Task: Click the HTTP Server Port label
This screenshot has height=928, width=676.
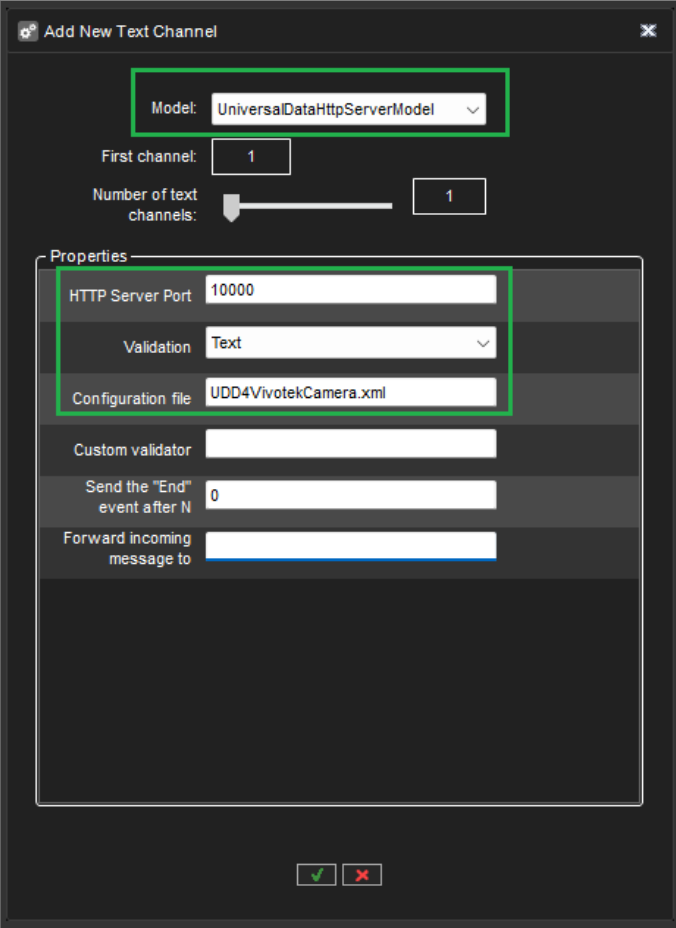Action: tap(130, 296)
